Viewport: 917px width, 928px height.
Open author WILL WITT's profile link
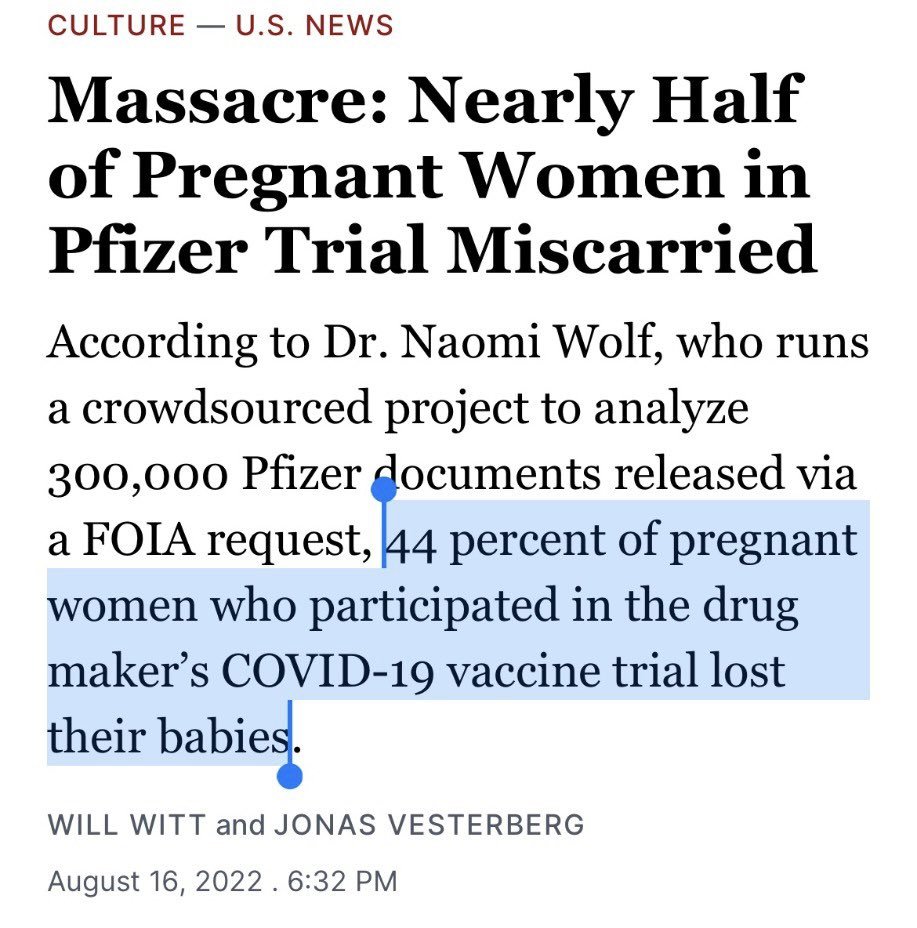tap(127, 826)
